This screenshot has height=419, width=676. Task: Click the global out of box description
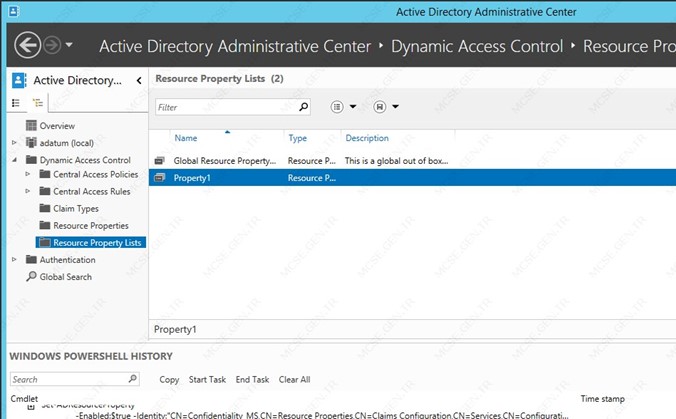click(397, 161)
